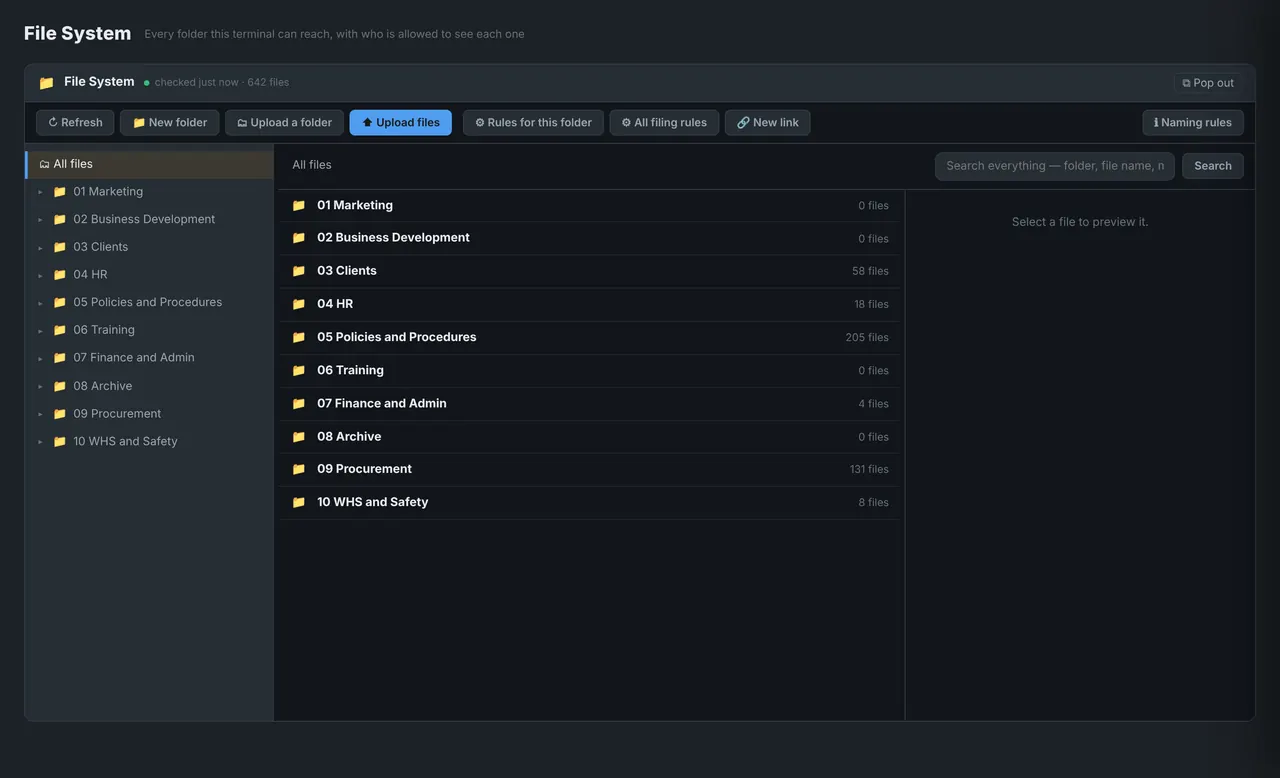
Task: Click the All files breadcrumb label
Action: 312,165
